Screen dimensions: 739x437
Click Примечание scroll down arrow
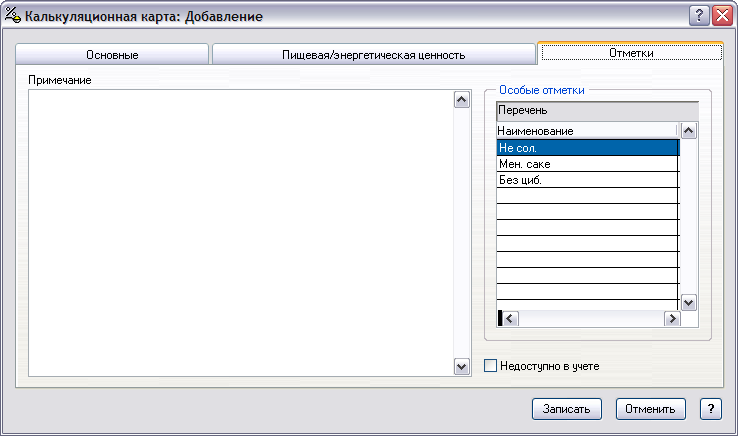click(x=461, y=366)
